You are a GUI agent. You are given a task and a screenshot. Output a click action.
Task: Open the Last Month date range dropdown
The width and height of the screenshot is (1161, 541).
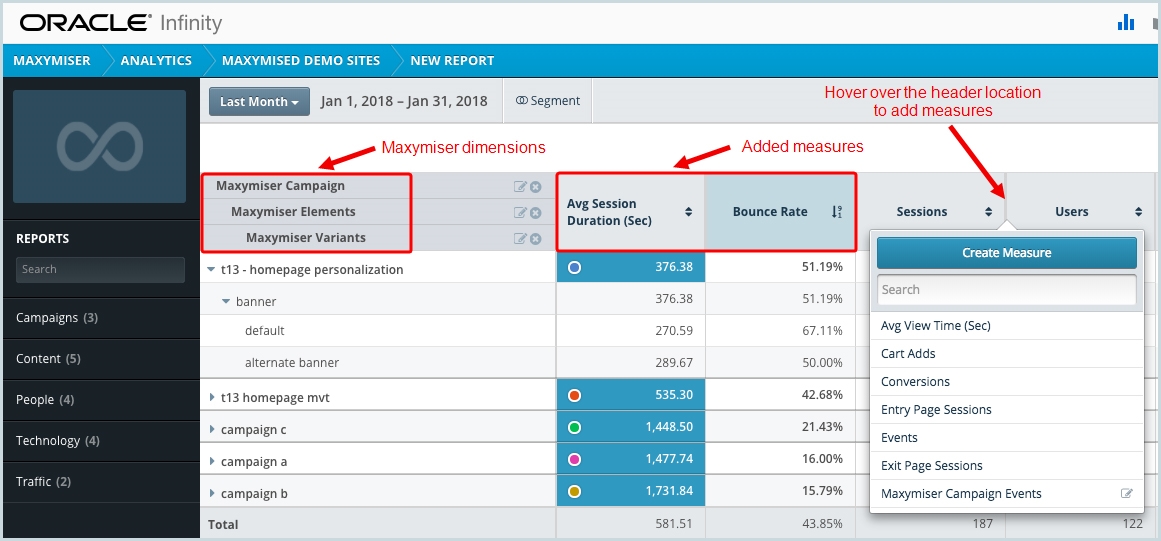258,101
